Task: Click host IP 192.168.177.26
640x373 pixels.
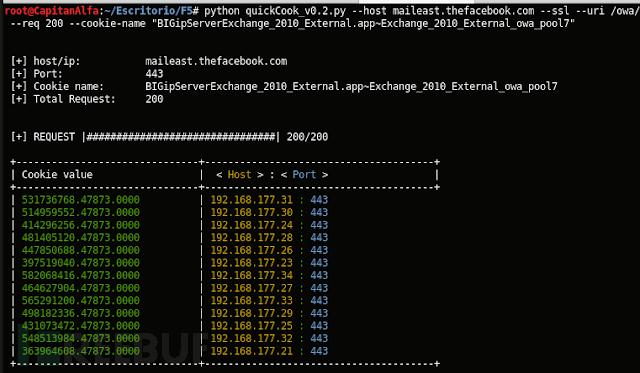Action: [x=251, y=250]
